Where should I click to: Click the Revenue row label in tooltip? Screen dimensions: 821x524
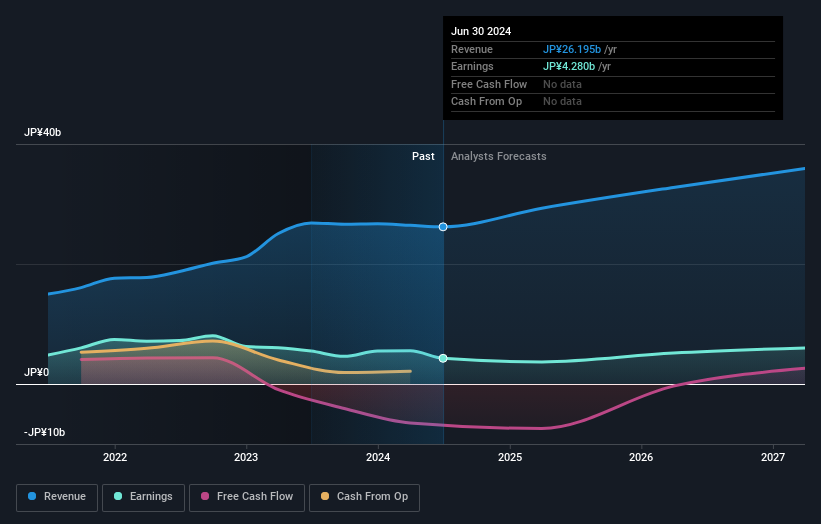[472, 49]
